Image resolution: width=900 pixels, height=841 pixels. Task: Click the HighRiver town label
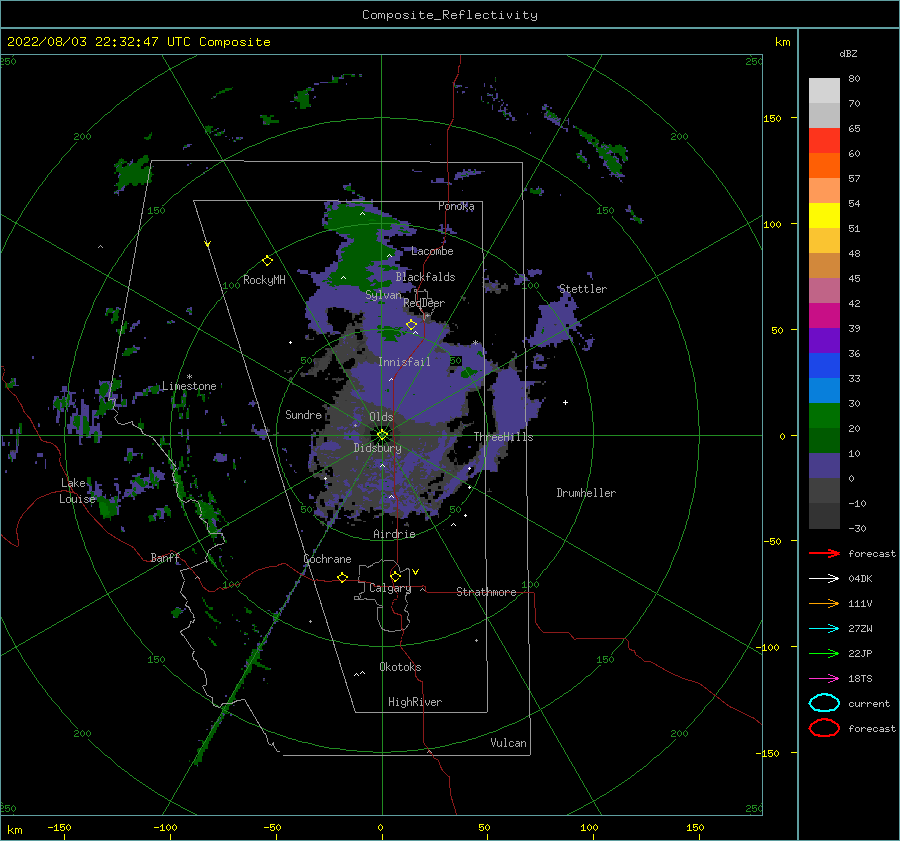tap(415, 702)
